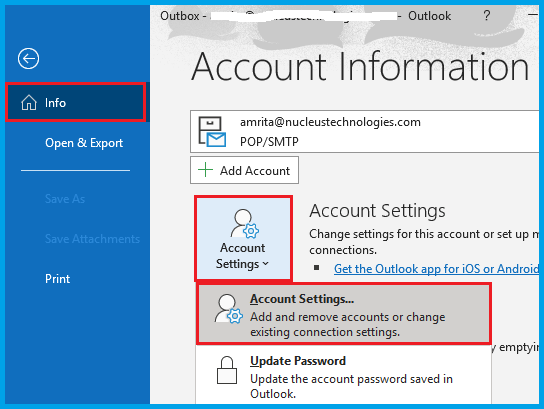Click the green plus icon on Add Account

(205, 170)
